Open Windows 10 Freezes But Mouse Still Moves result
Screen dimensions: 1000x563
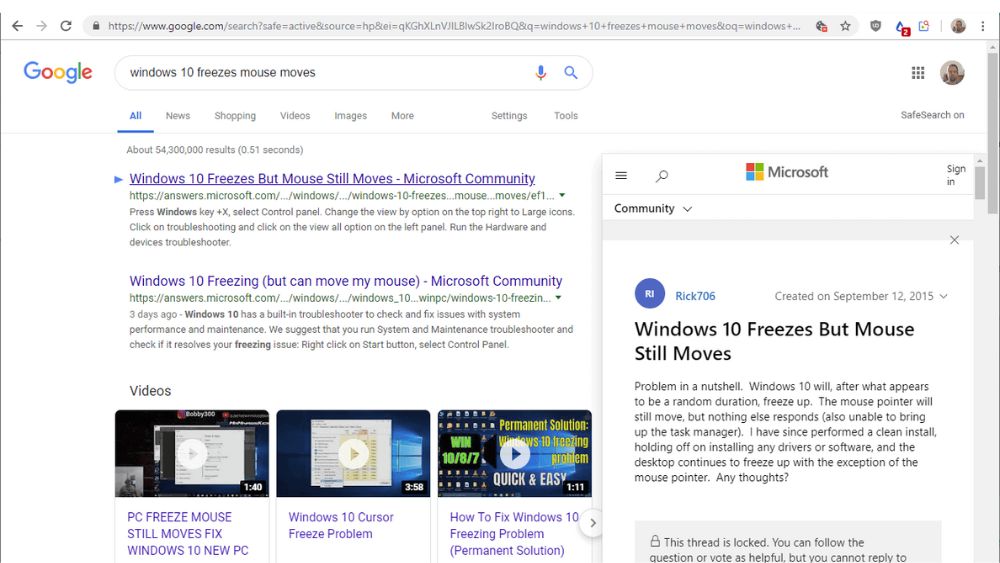[332, 179]
